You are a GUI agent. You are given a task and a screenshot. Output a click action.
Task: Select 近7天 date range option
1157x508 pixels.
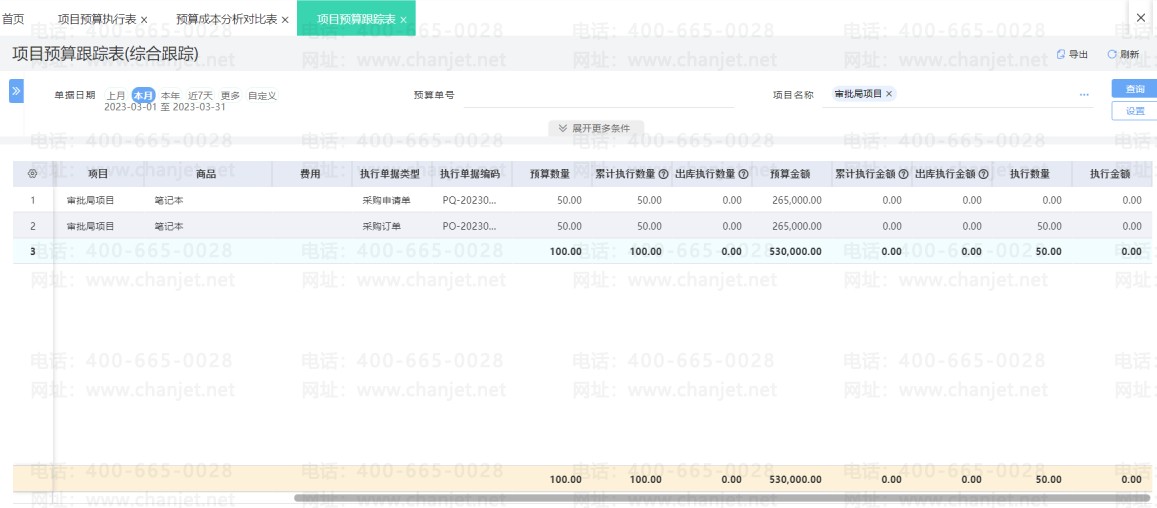tap(200, 95)
